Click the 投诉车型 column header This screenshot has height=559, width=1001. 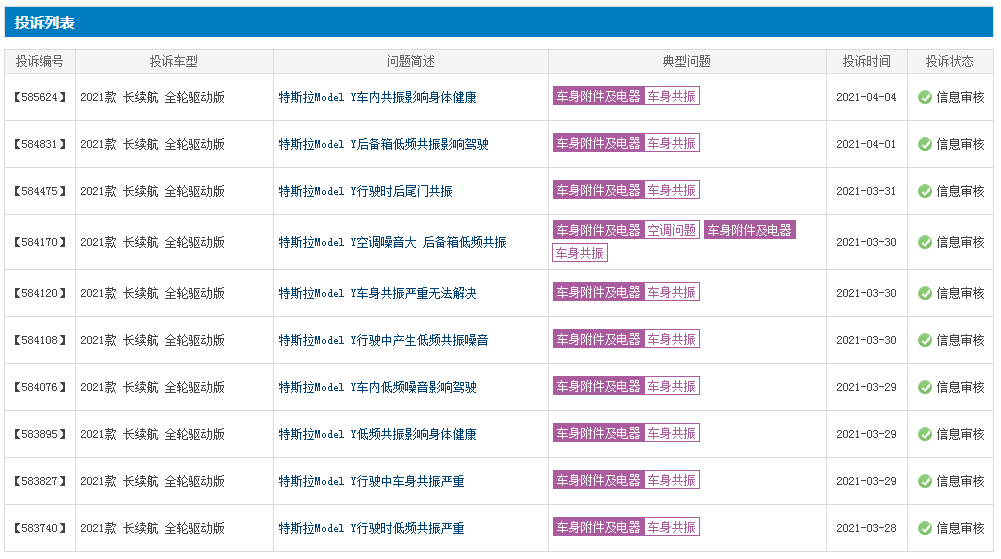(x=174, y=61)
